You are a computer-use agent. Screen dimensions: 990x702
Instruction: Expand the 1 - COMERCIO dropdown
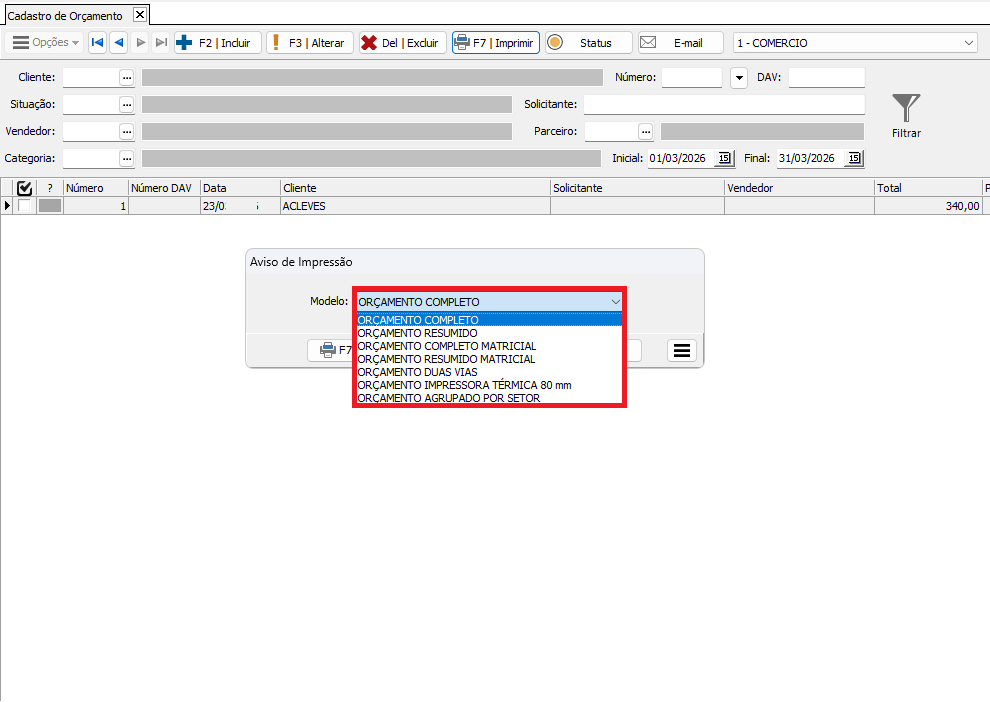pyautogui.click(x=968, y=43)
